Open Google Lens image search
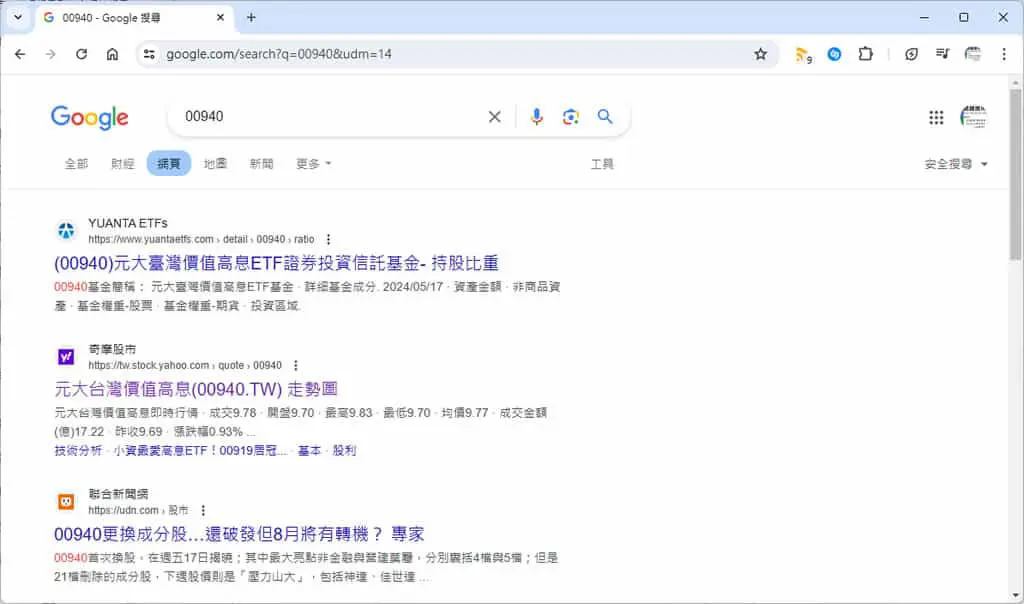The image size is (1024, 604). click(x=570, y=117)
